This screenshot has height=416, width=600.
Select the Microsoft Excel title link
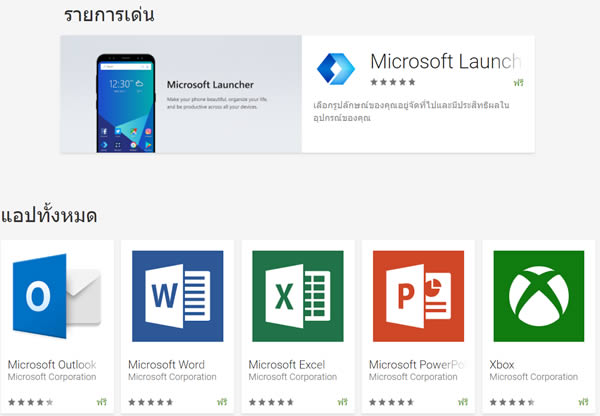pos(285,365)
